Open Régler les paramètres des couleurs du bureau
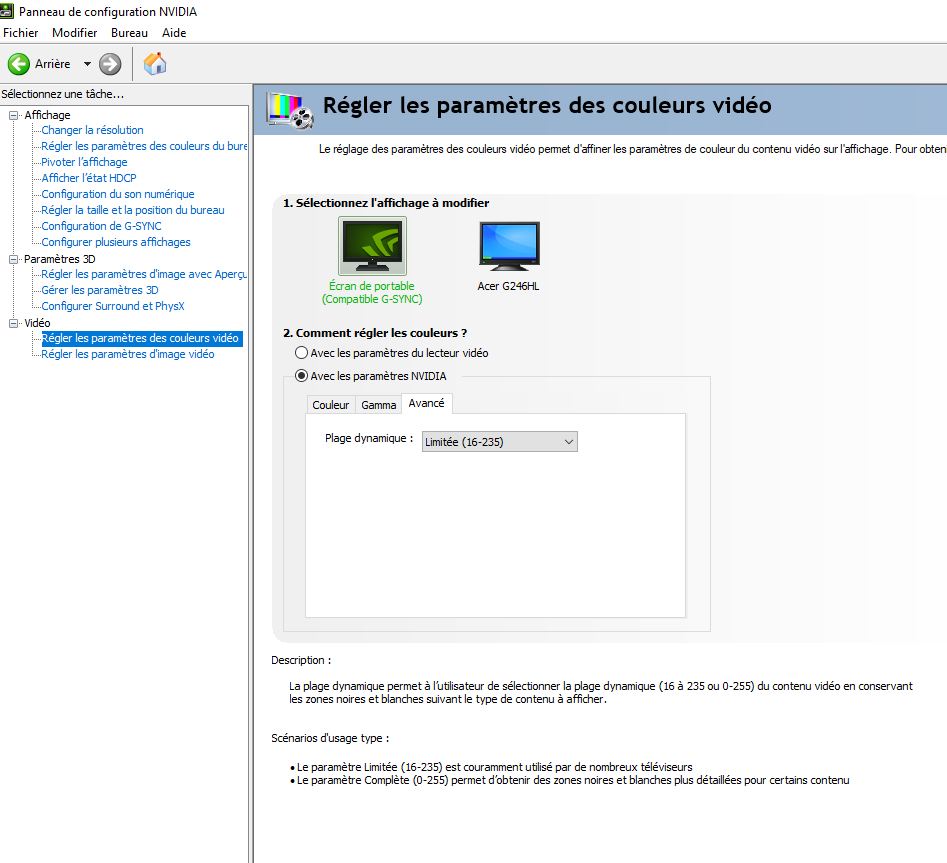Viewport: 947px width, 863px height. pos(144,146)
